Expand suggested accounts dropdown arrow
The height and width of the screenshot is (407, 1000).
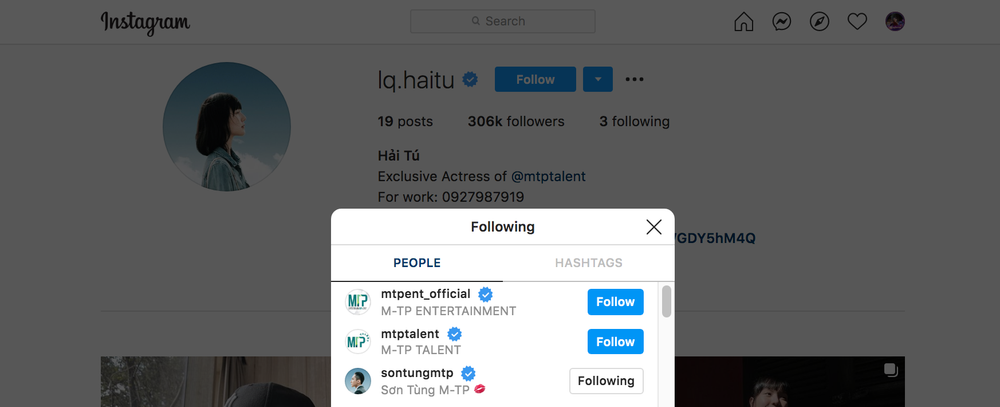coord(598,80)
